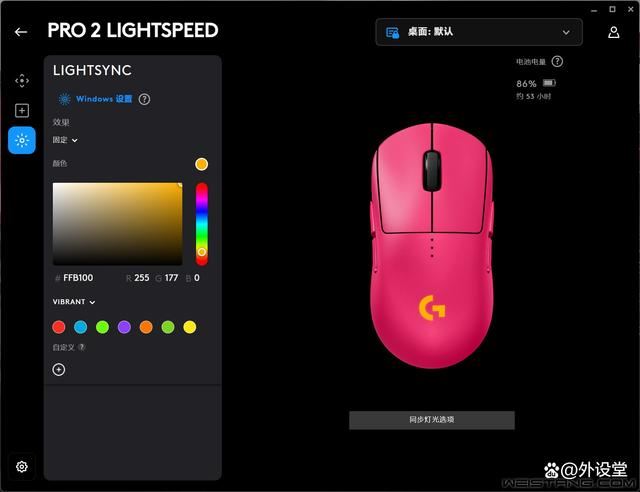Expand the VIBRANT palette dropdown

tap(74, 302)
